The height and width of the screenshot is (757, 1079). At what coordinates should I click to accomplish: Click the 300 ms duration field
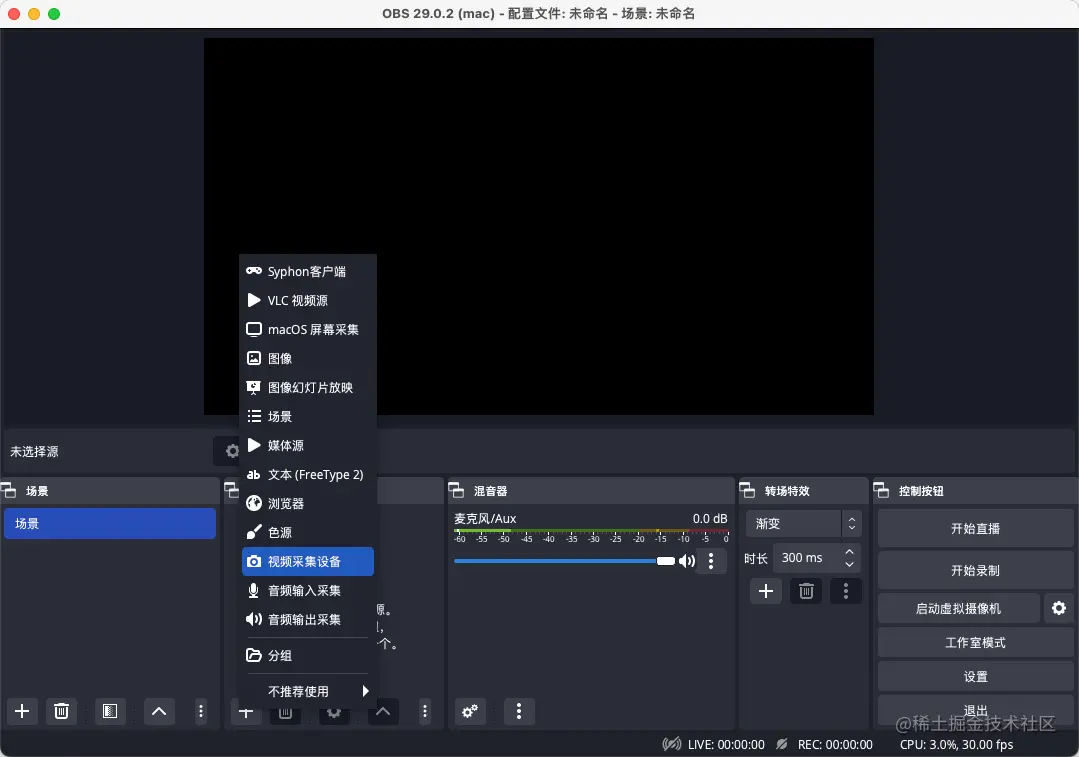point(807,557)
